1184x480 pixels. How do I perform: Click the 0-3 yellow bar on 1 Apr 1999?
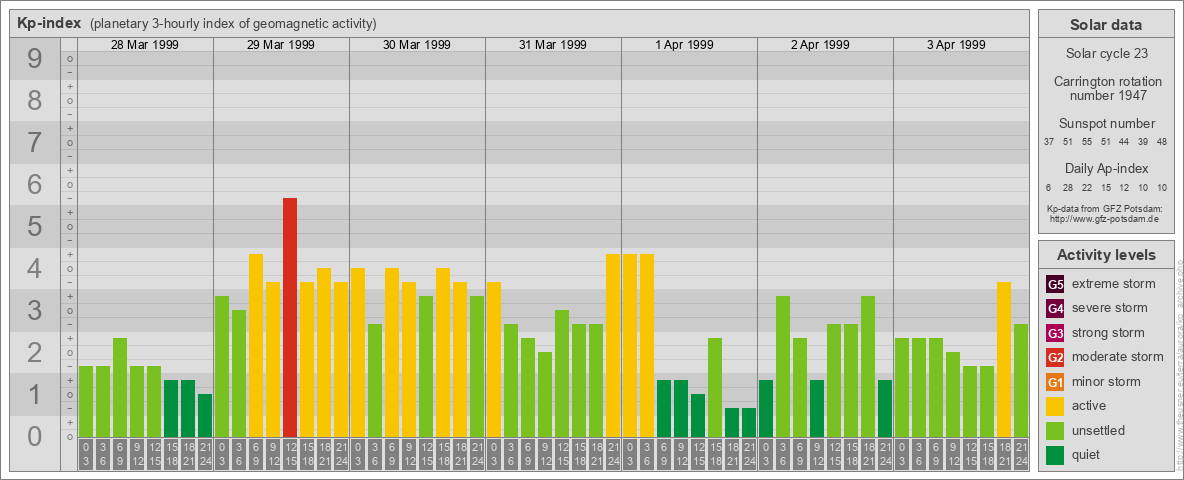[630, 346]
